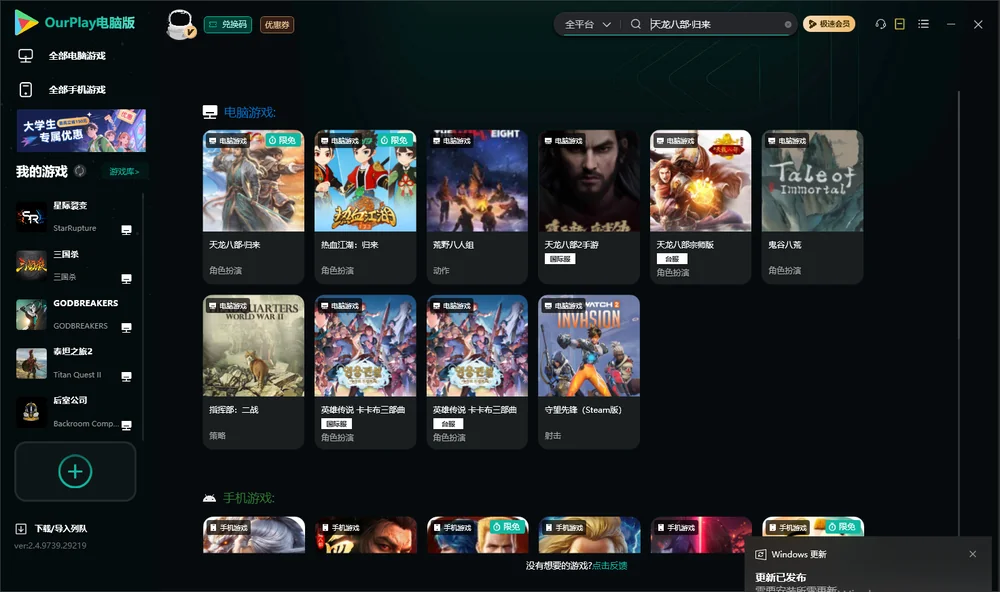Open the 热血江湖：归来 game card
This screenshot has width=1000, height=592.
(365, 207)
